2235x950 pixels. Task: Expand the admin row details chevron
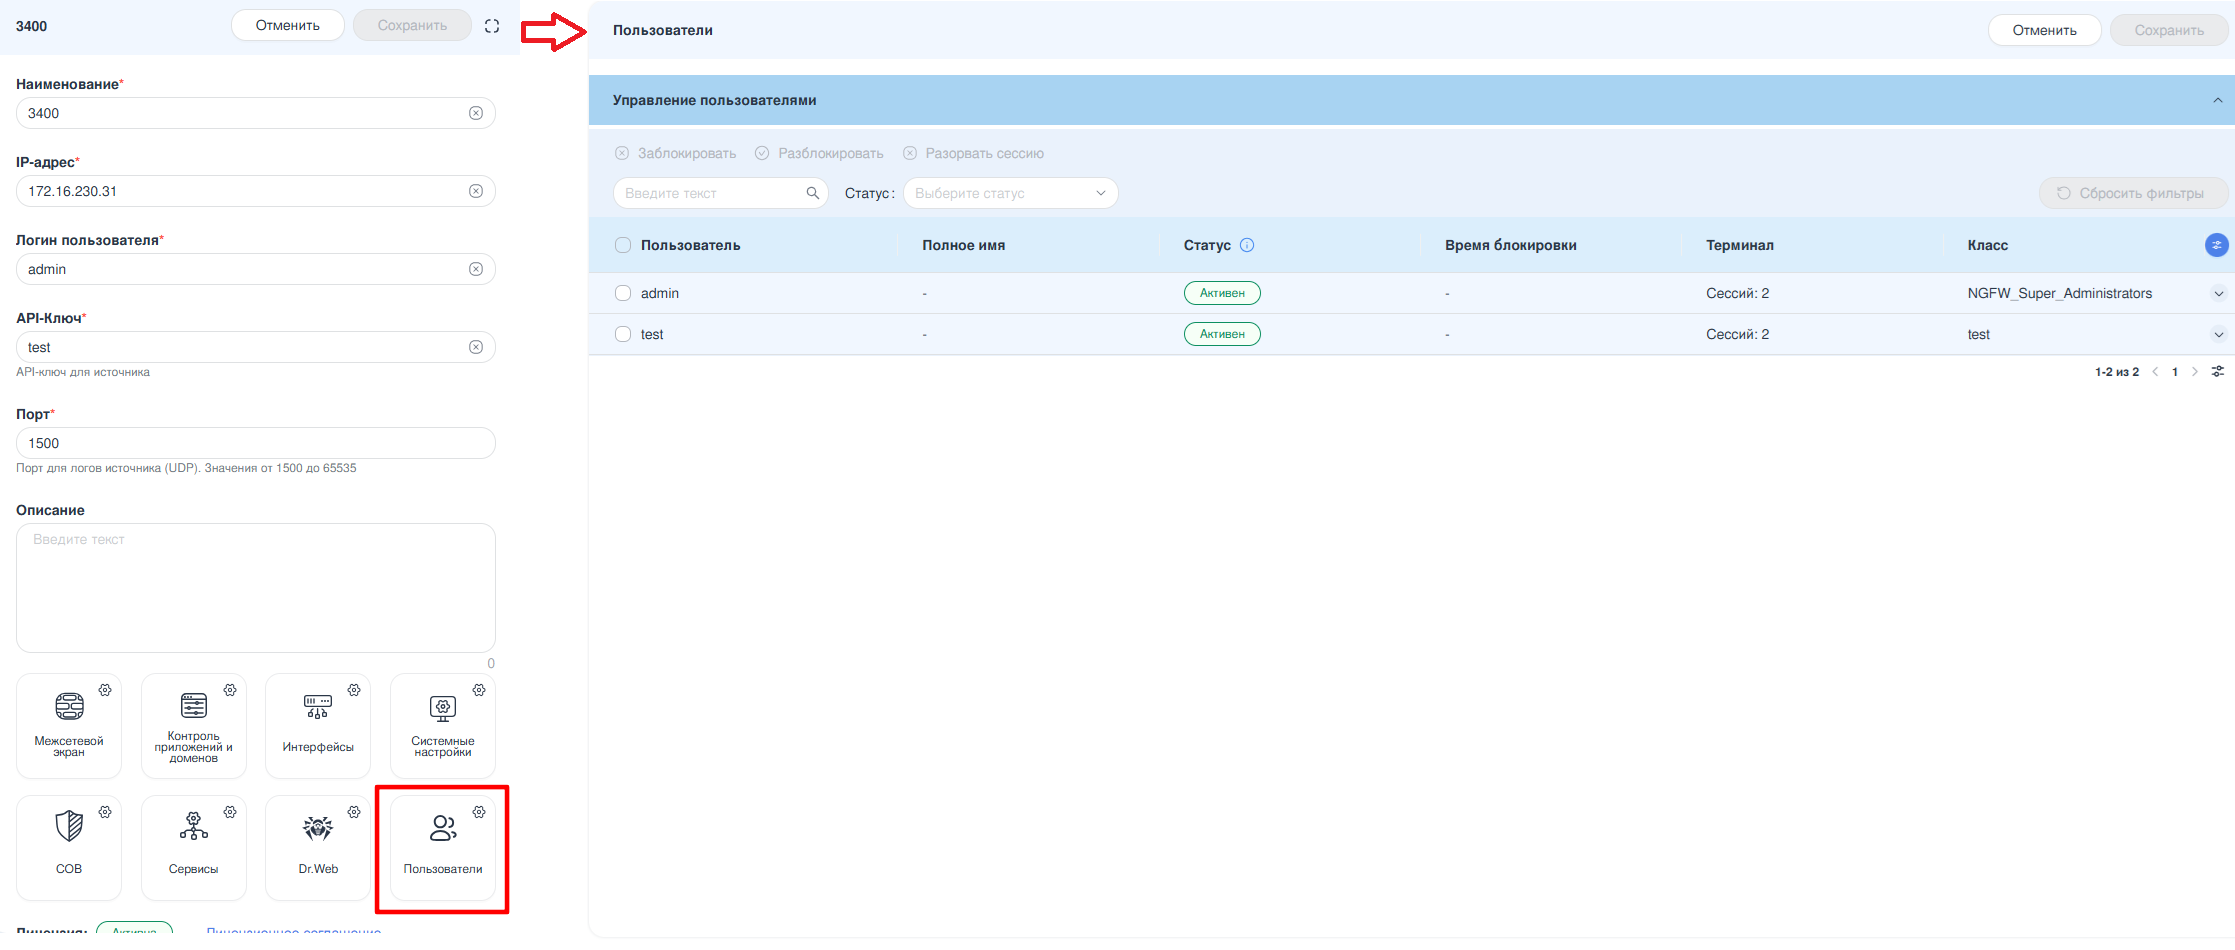point(2218,294)
